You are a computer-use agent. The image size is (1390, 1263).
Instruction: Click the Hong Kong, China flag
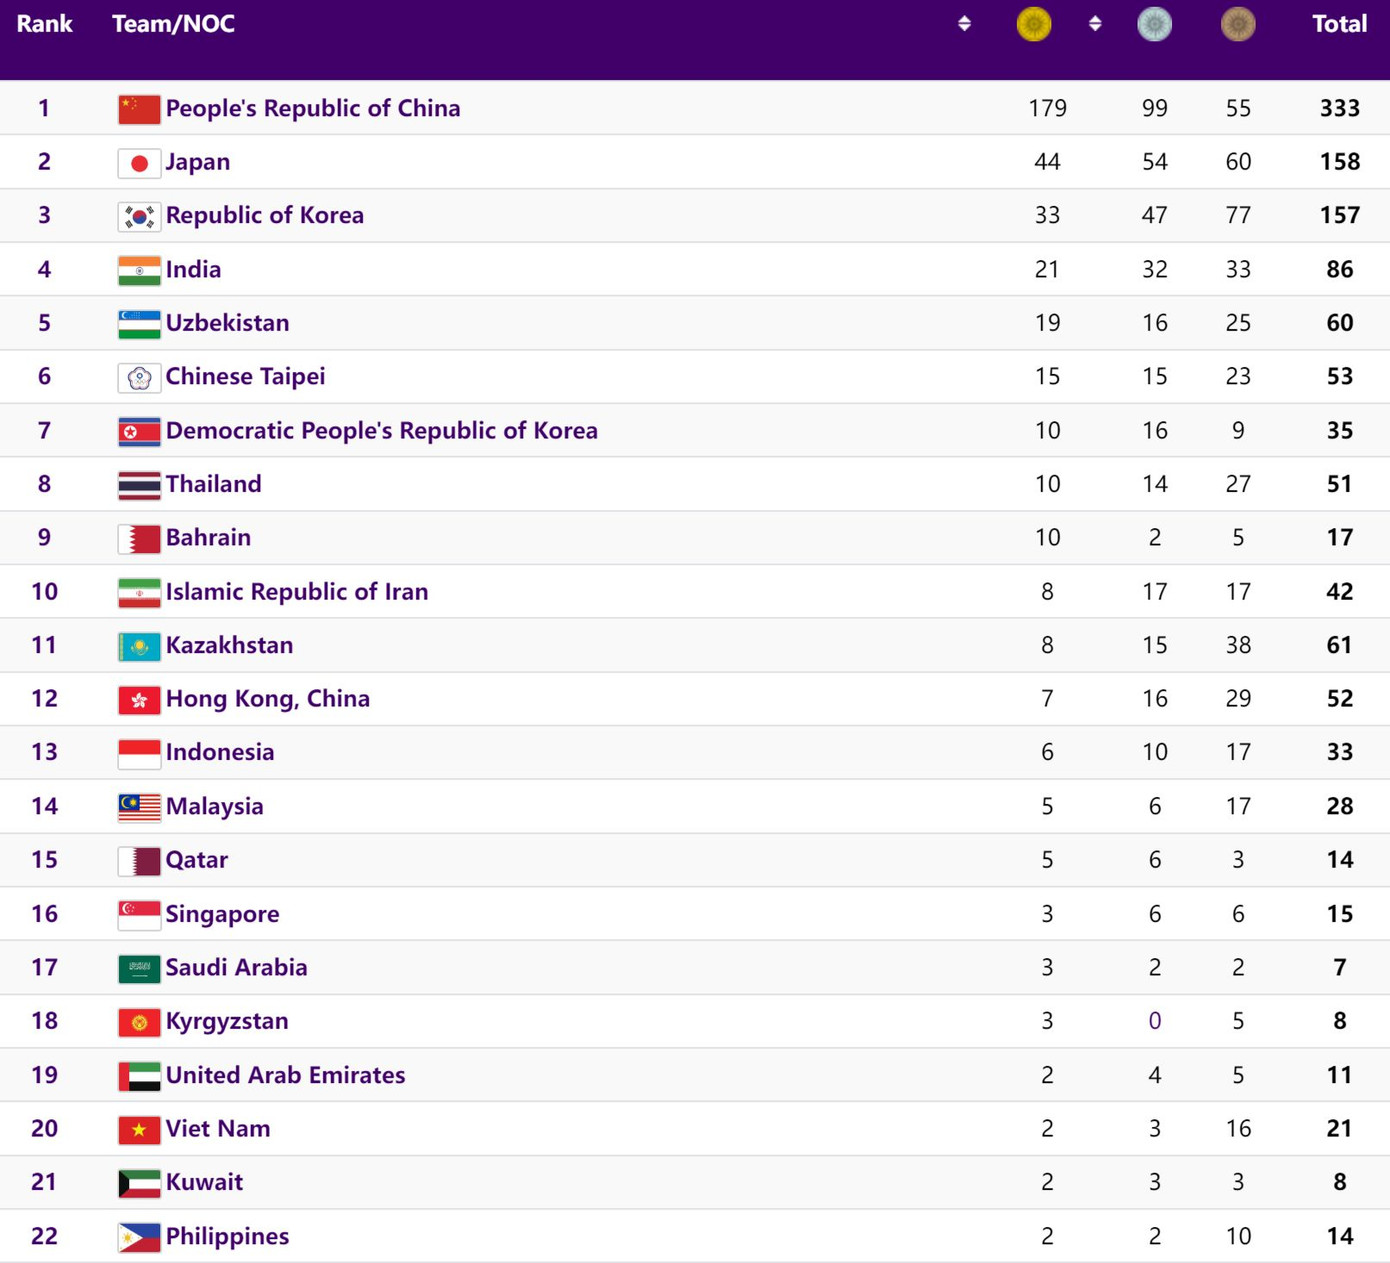(x=139, y=699)
